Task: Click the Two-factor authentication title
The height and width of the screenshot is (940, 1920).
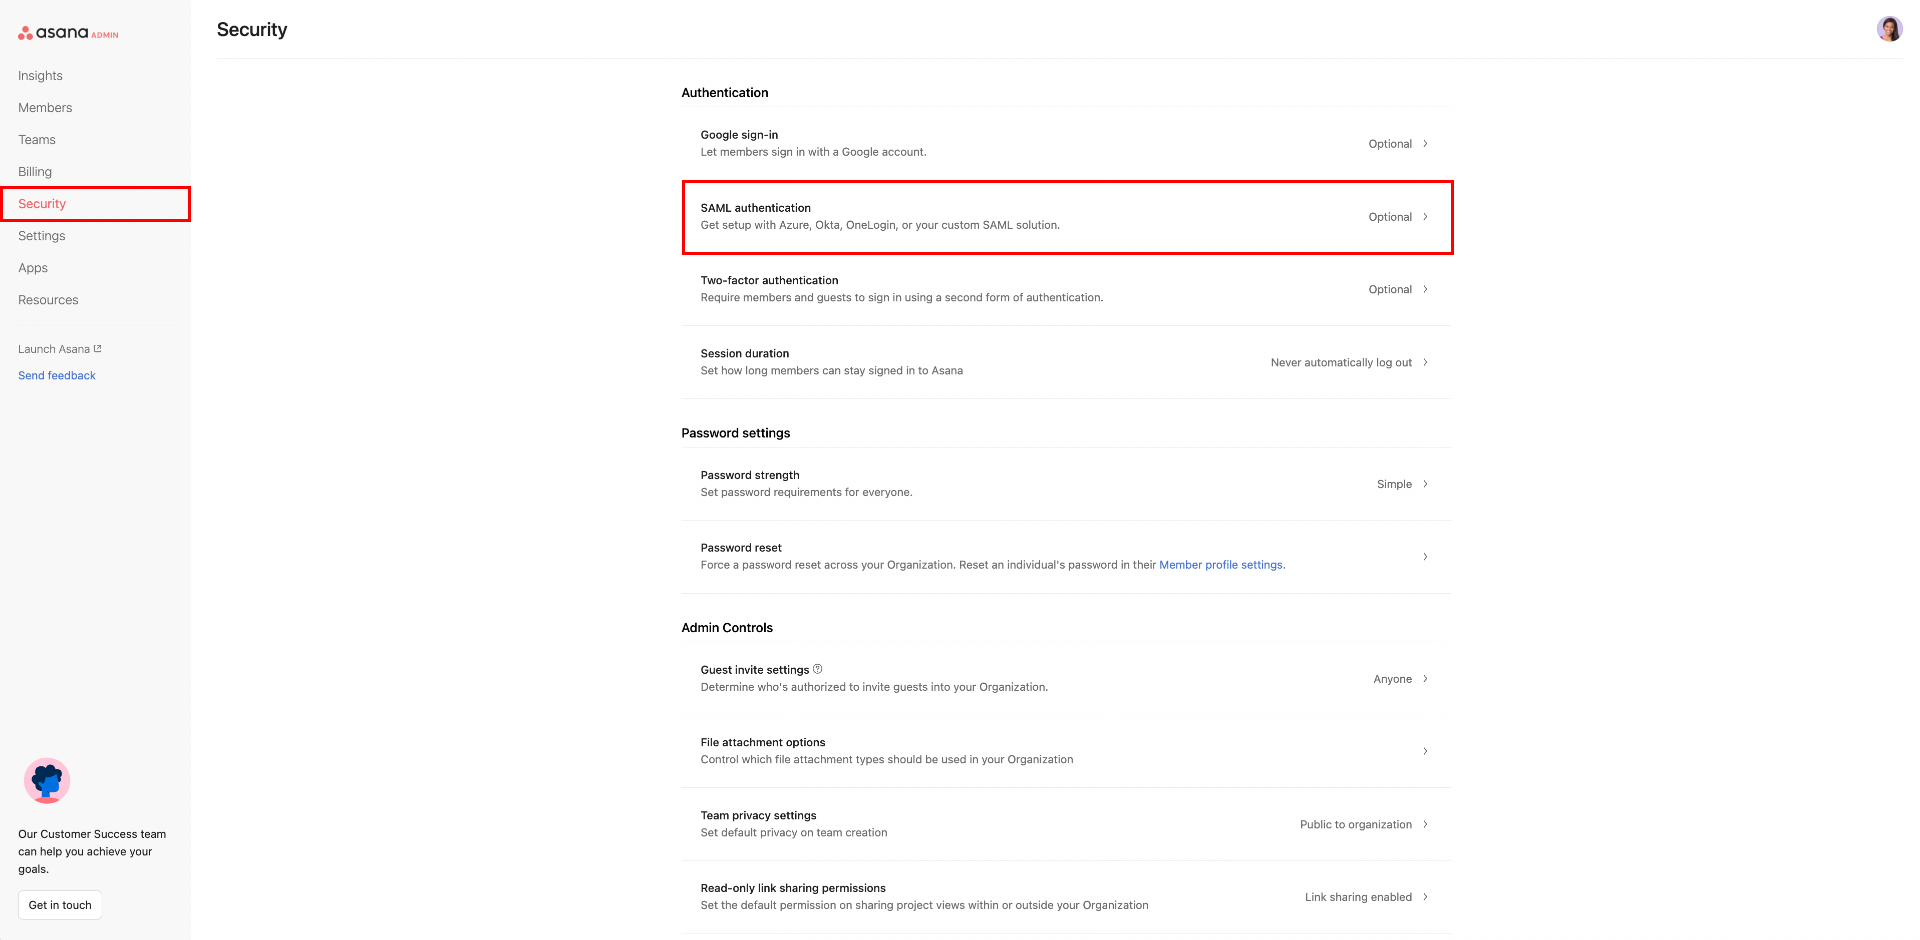Action: pyautogui.click(x=769, y=281)
